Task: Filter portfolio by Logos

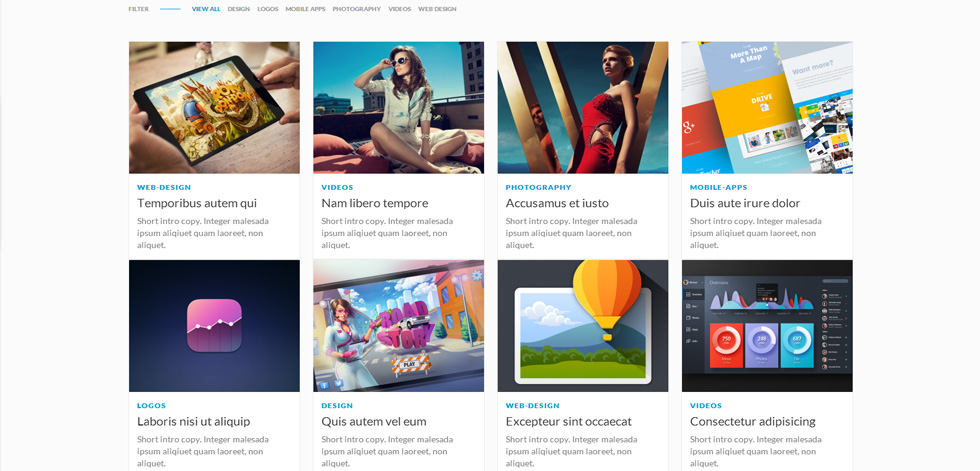Action: (268, 9)
